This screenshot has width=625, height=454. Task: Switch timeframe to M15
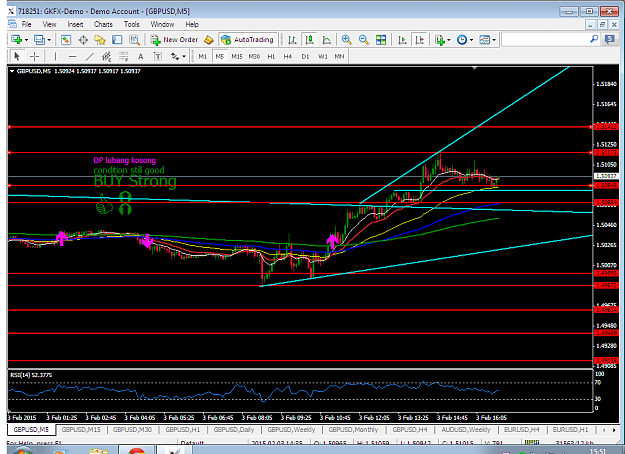coord(237,57)
